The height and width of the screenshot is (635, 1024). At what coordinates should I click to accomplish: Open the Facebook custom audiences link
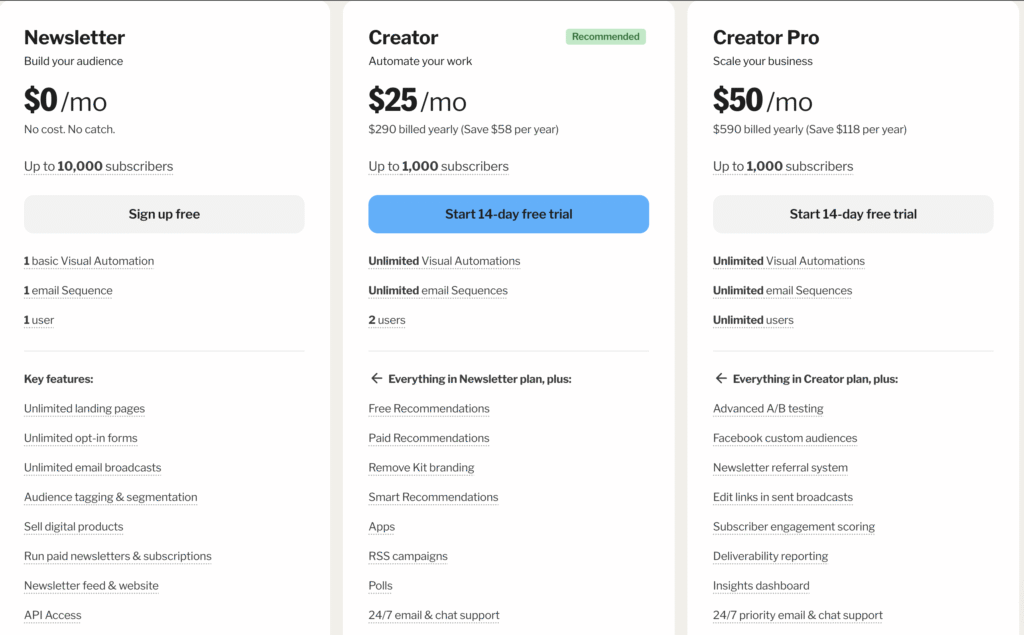coord(785,438)
